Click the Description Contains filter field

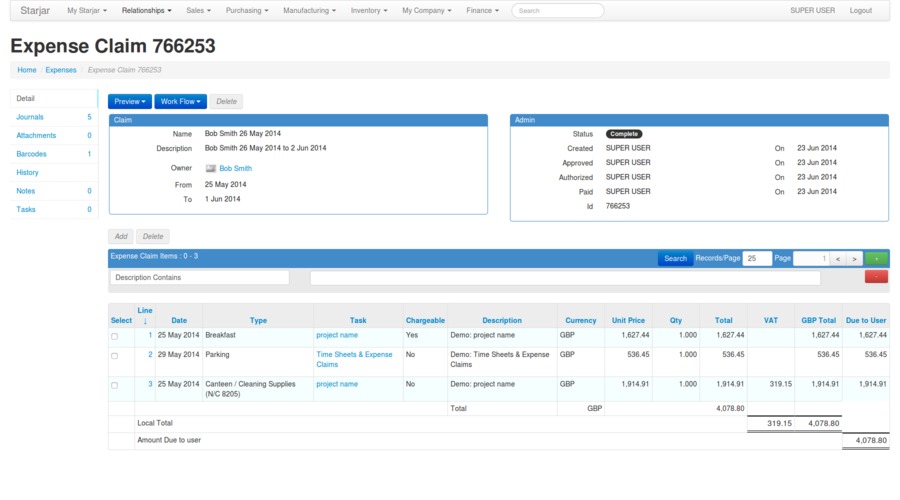tap(199, 277)
